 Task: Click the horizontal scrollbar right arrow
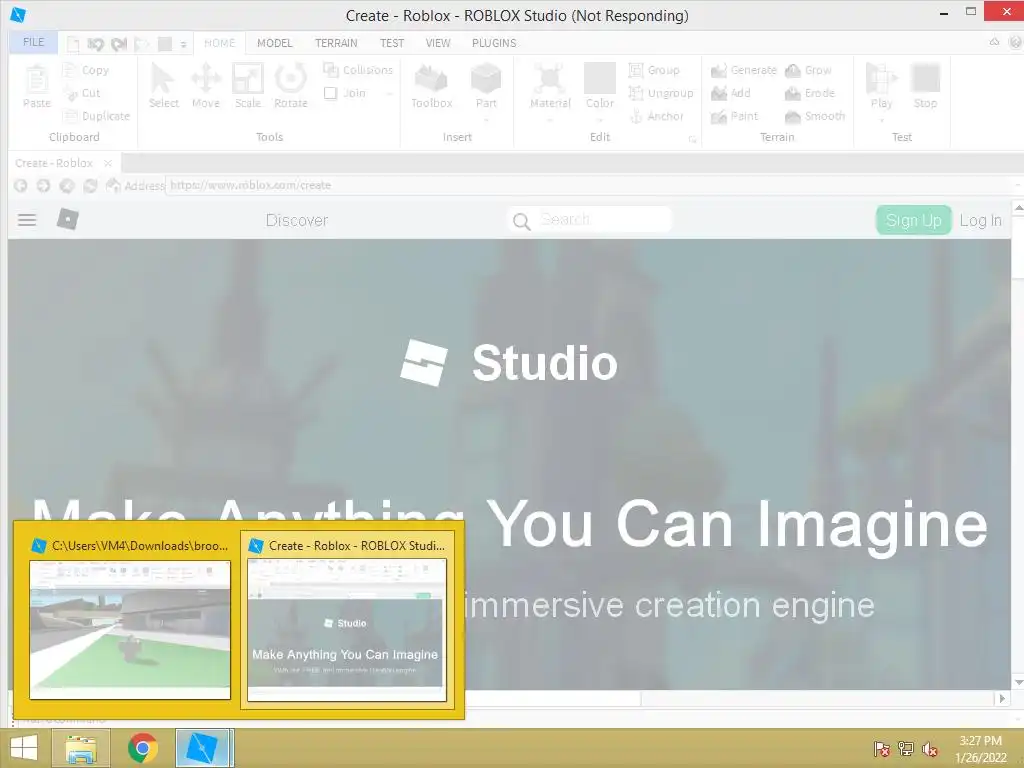(x=1002, y=698)
